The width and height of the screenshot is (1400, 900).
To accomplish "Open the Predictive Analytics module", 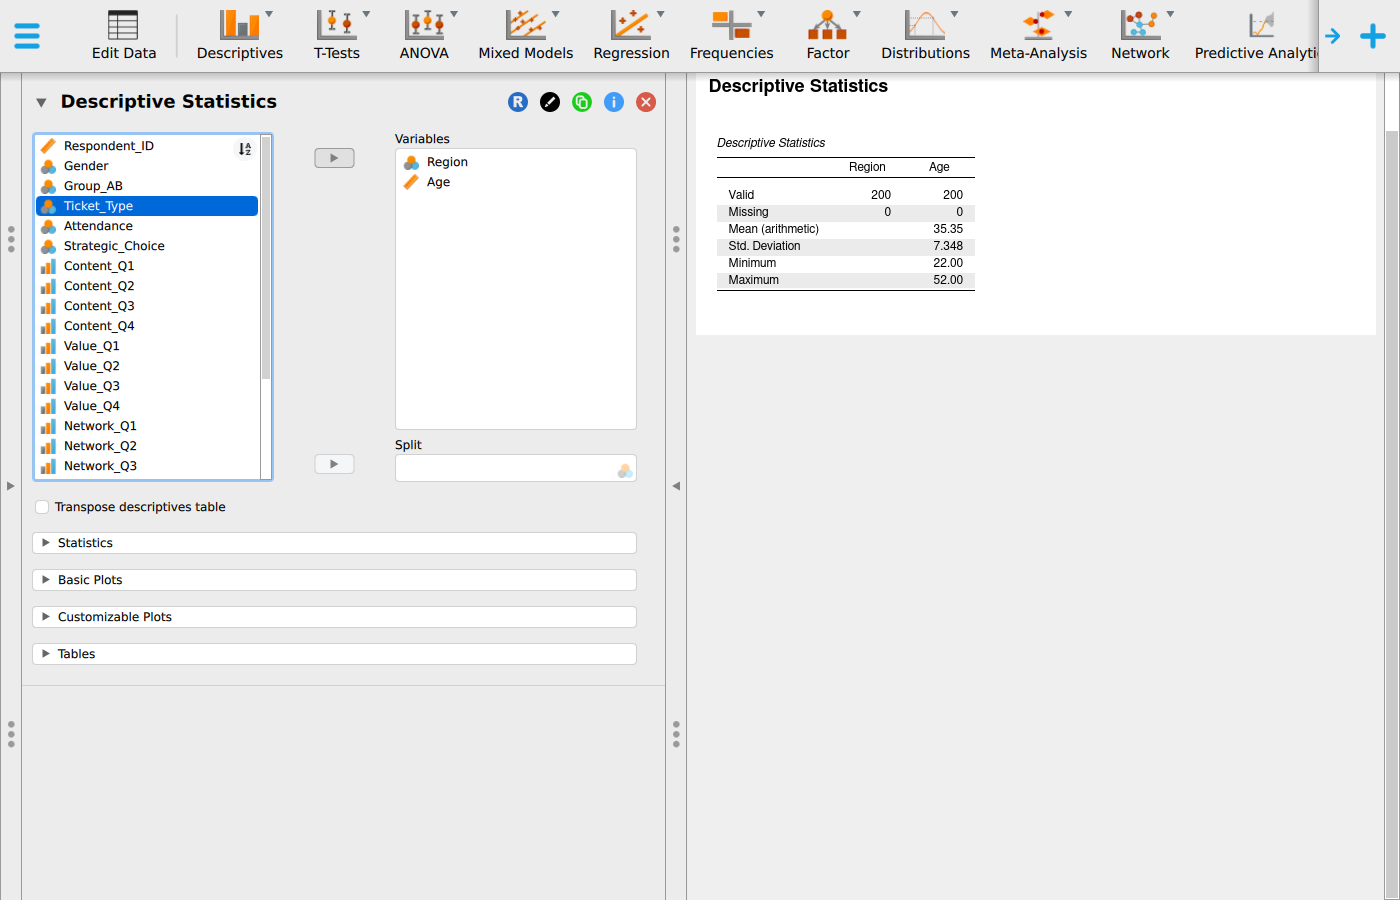I will [1256, 36].
